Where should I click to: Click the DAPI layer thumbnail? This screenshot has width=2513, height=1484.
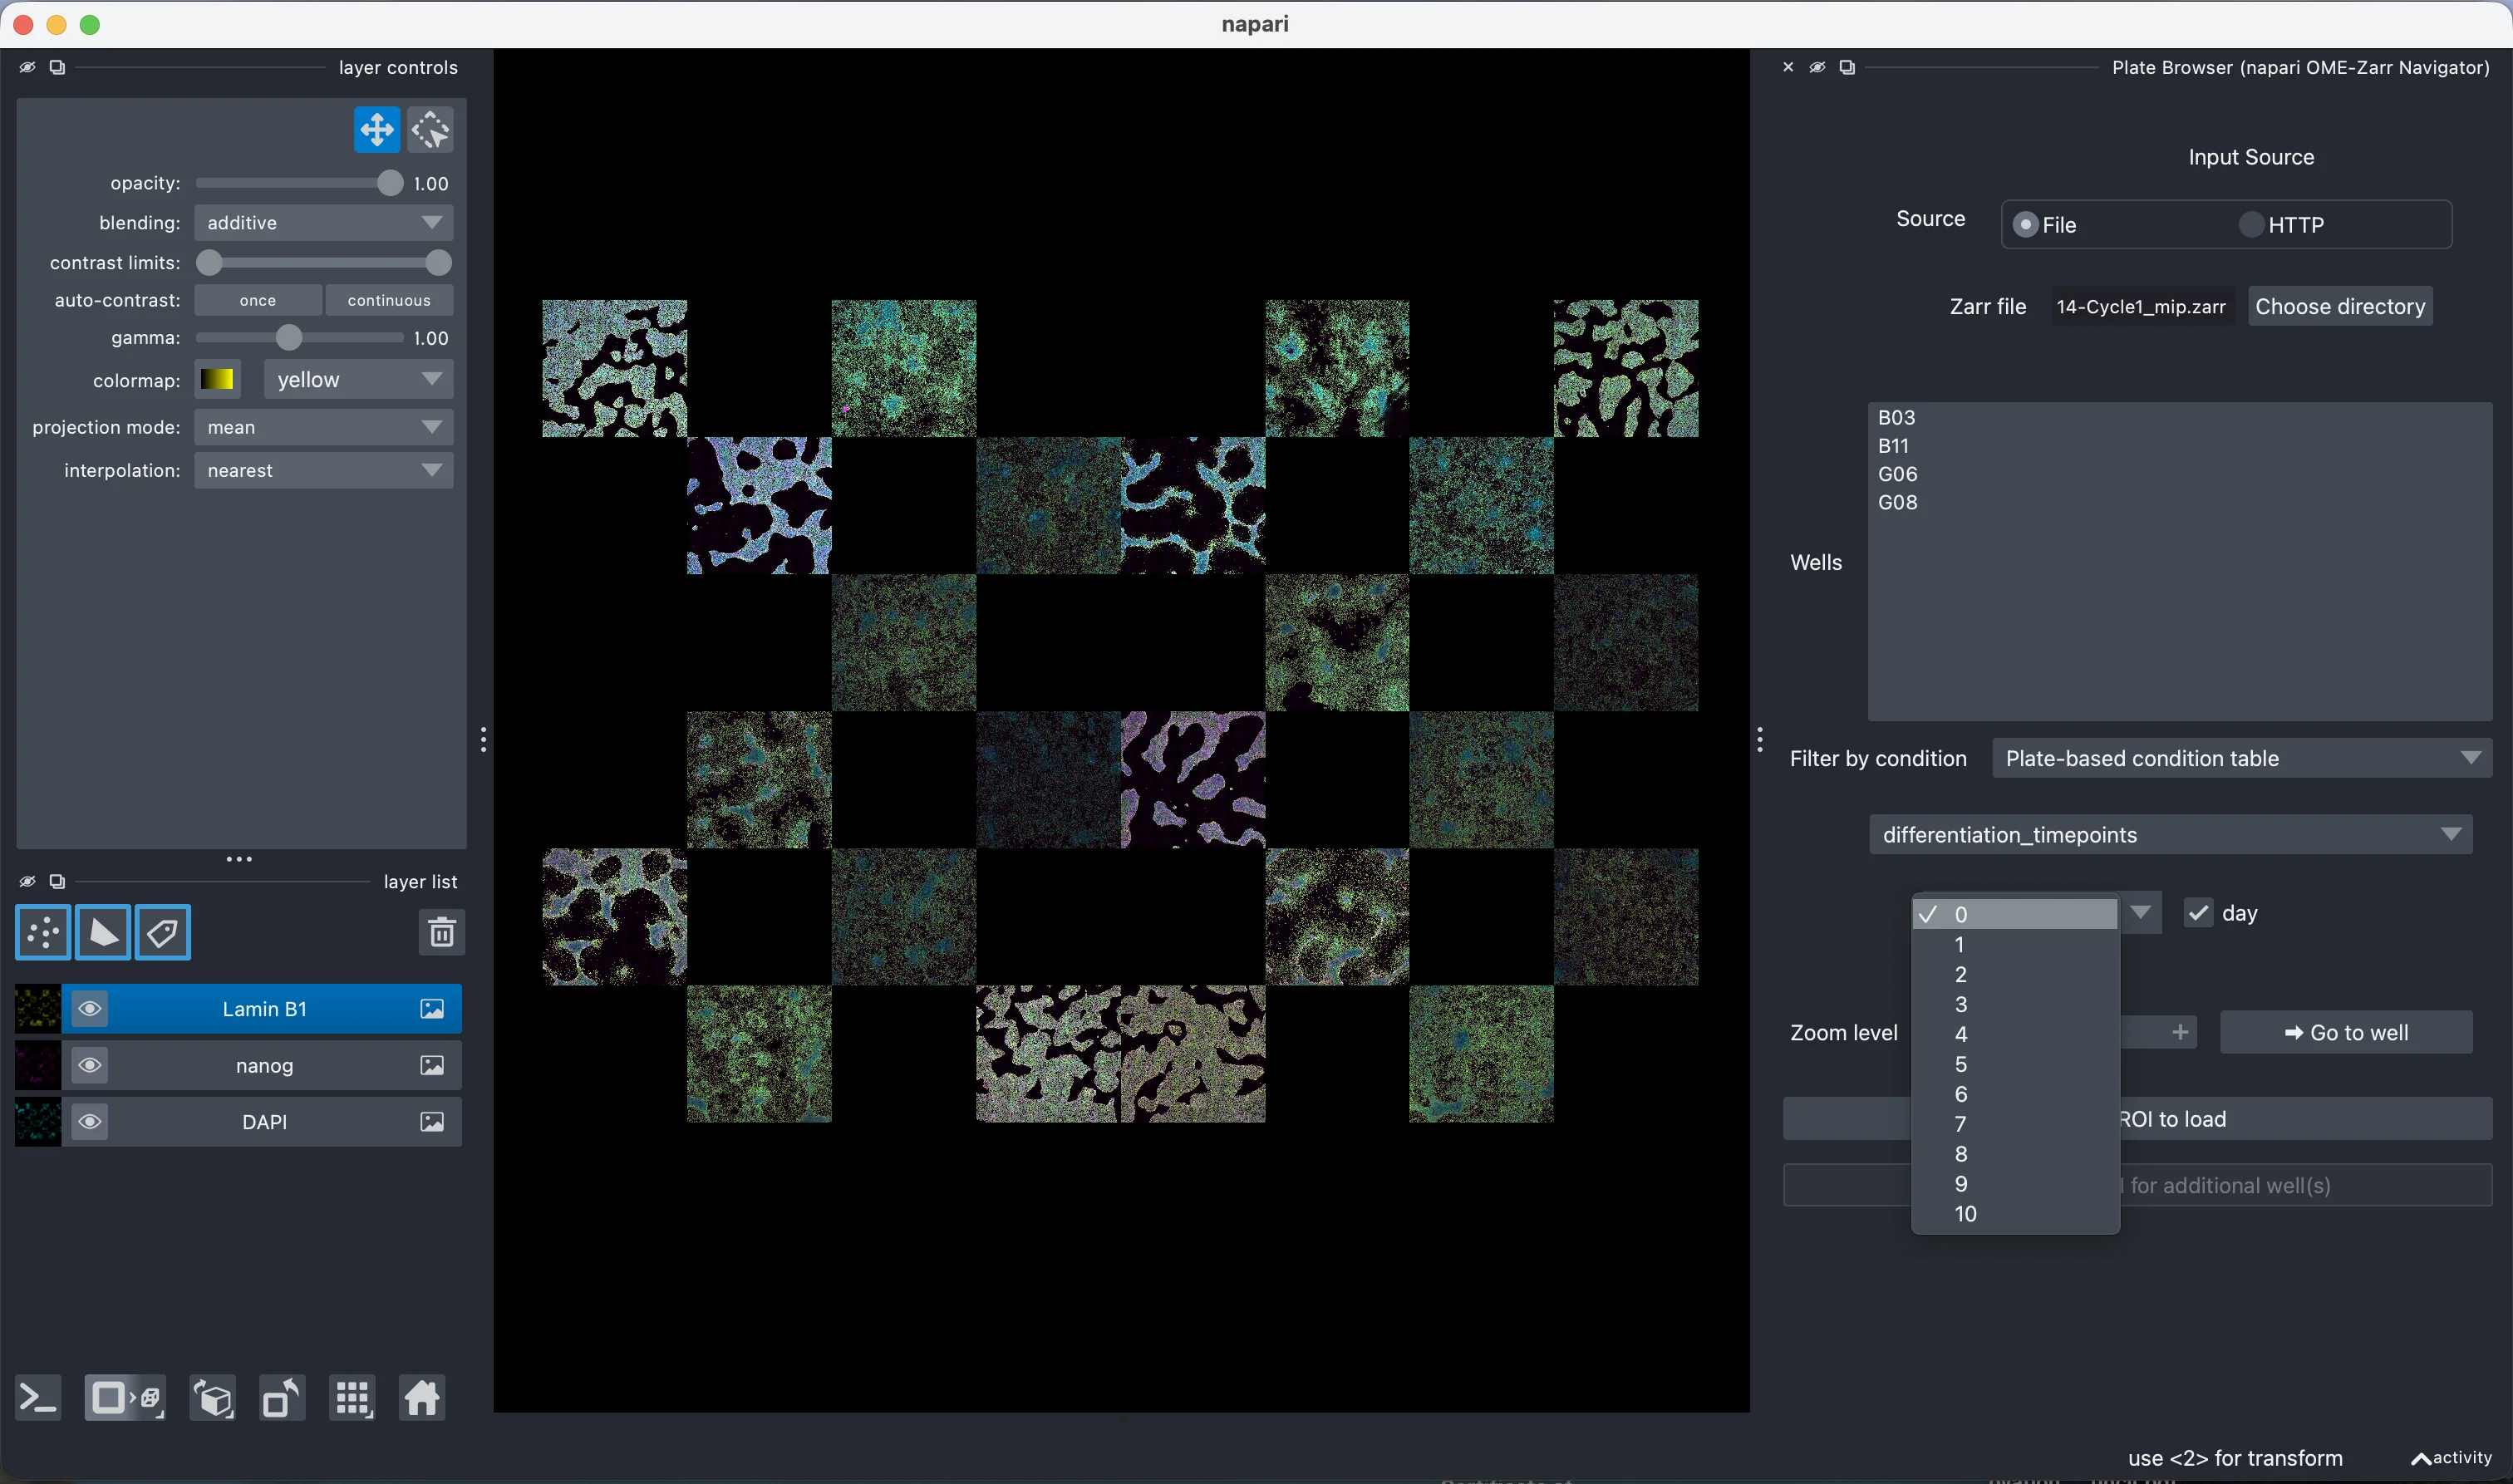(x=38, y=1122)
